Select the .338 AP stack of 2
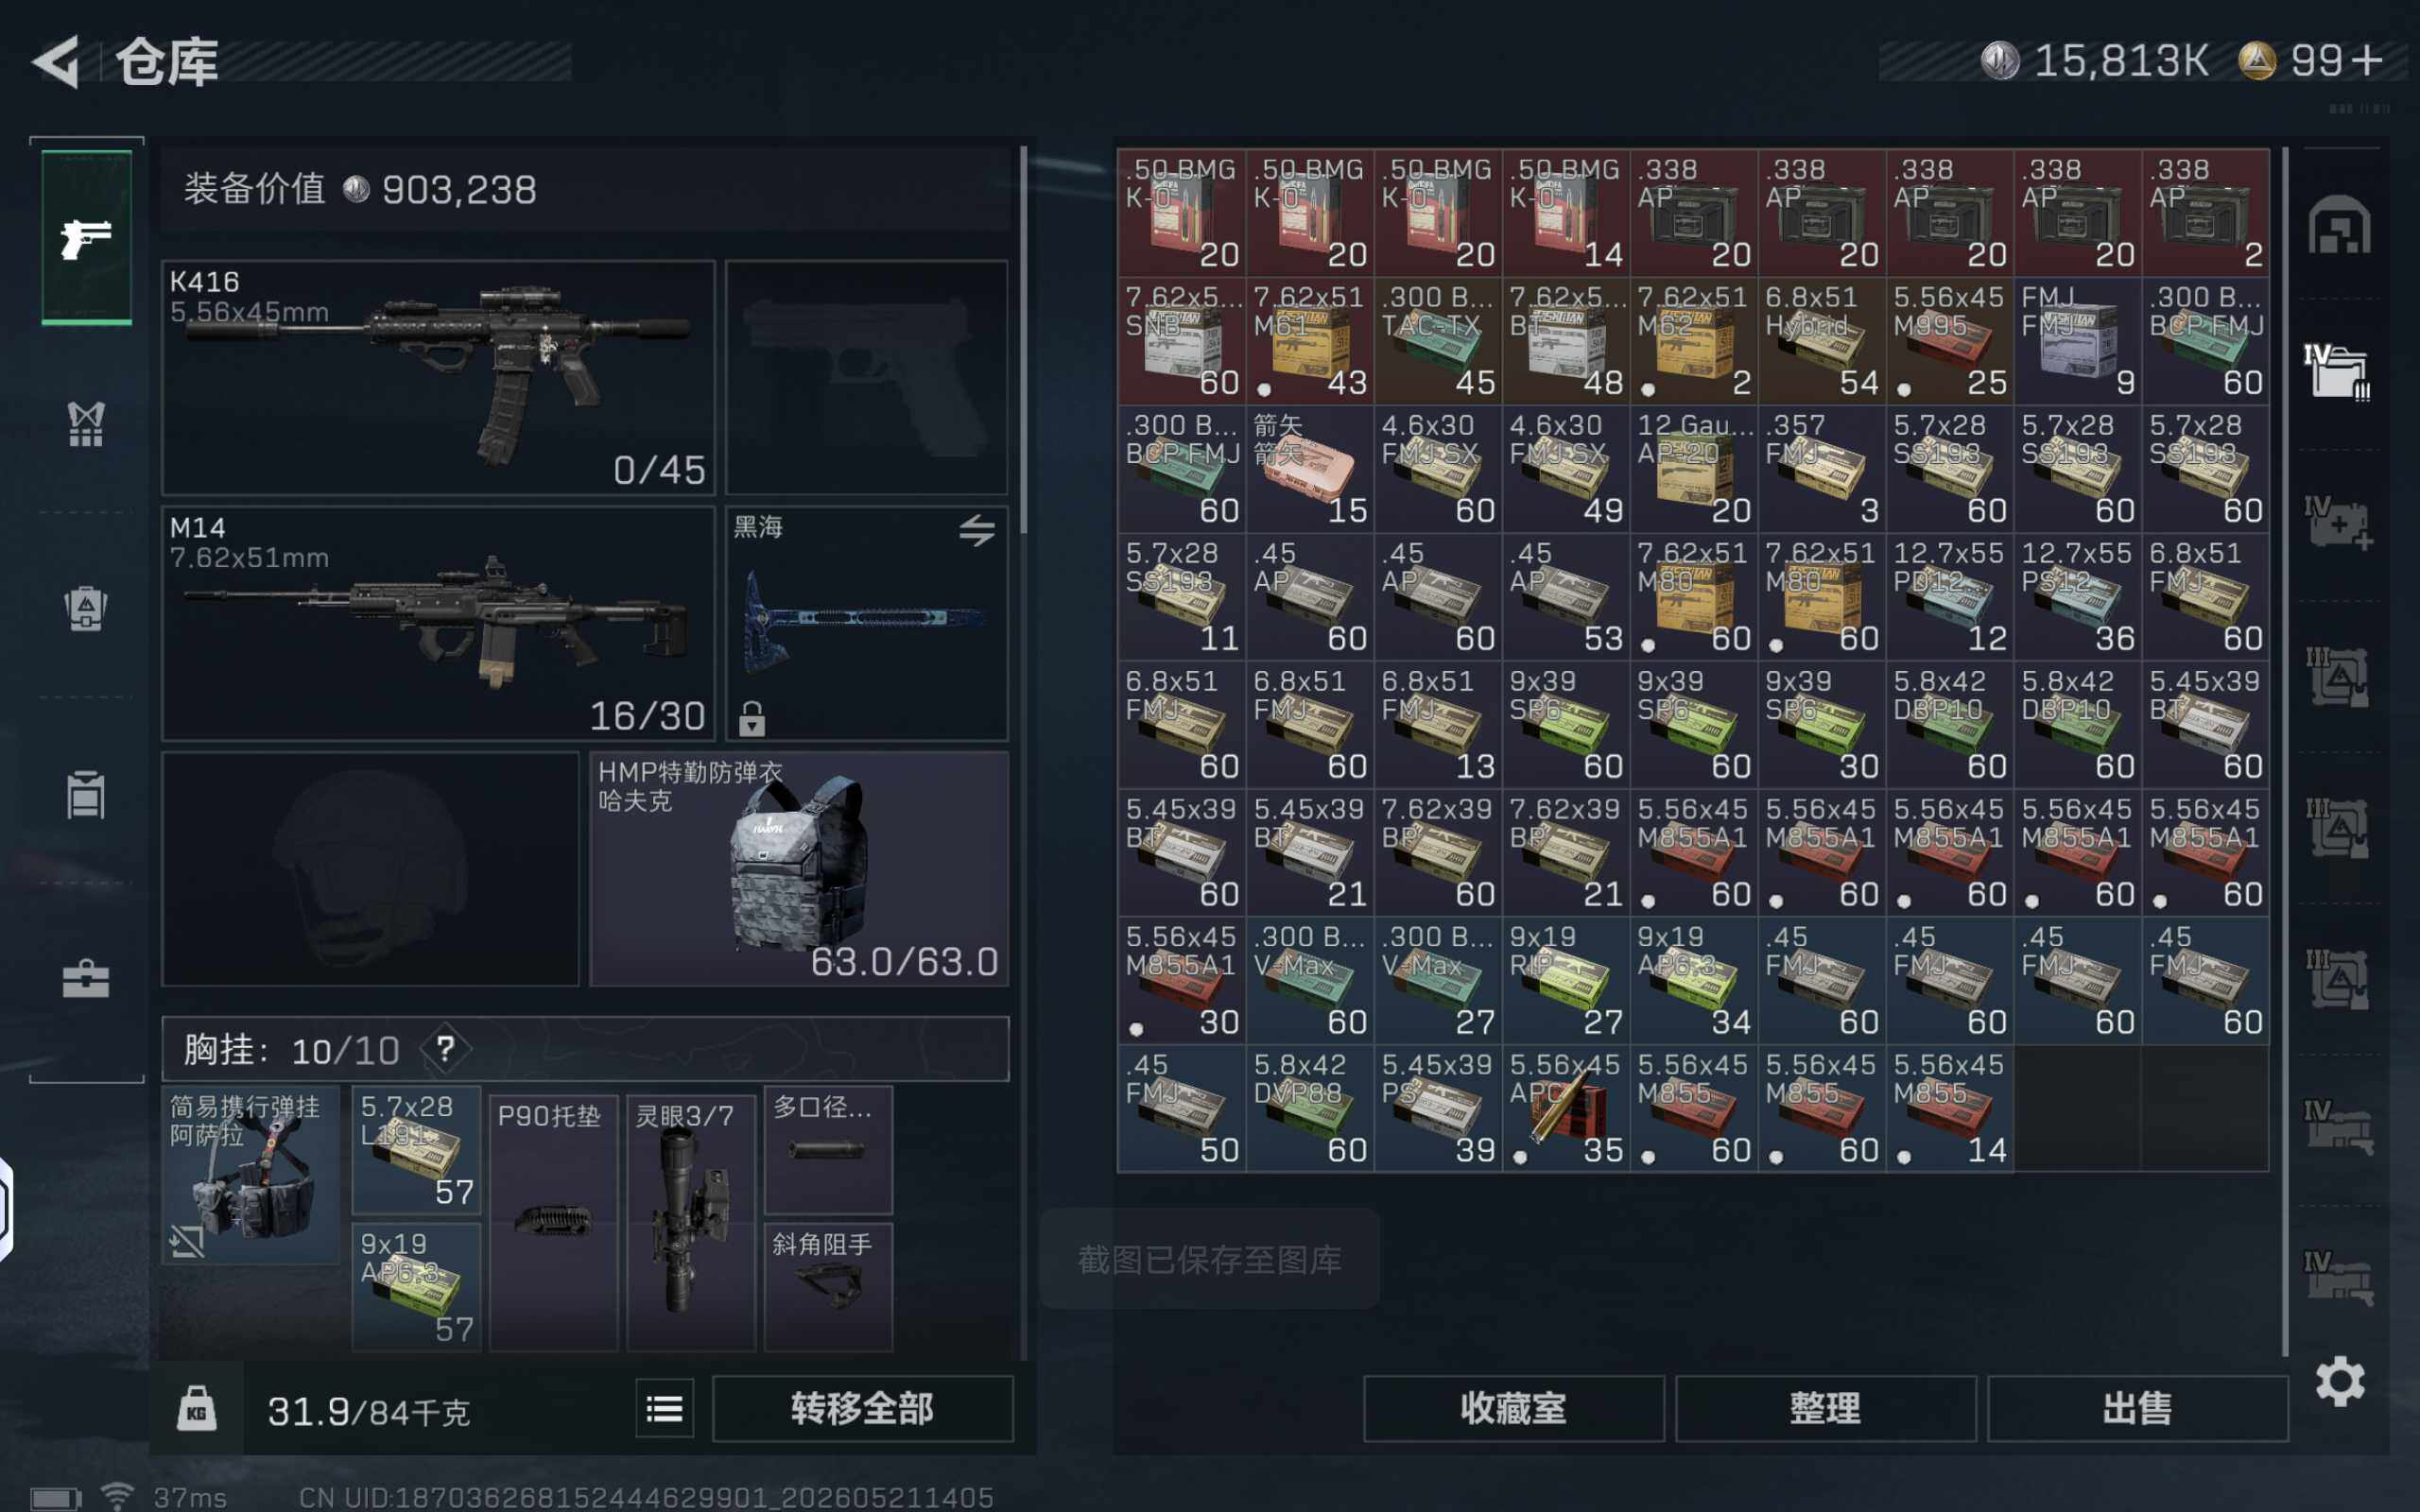The image size is (2420, 1512). pos(2206,213)
